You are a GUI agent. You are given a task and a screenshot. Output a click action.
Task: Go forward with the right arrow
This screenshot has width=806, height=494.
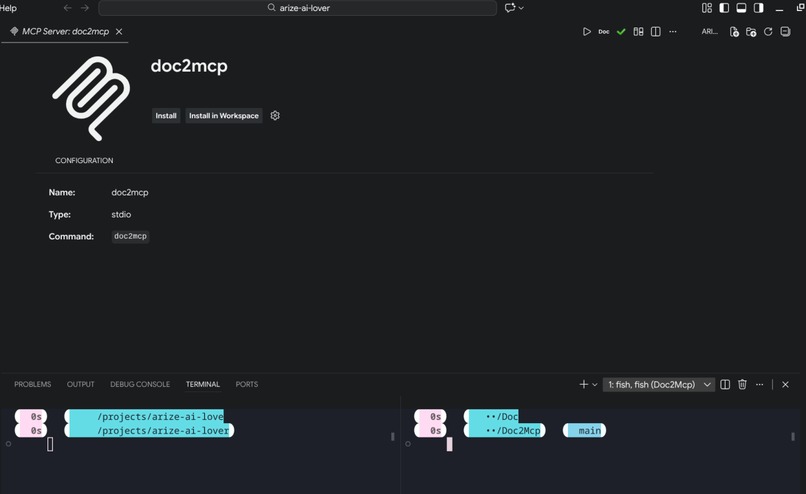(x=85, y=8)
